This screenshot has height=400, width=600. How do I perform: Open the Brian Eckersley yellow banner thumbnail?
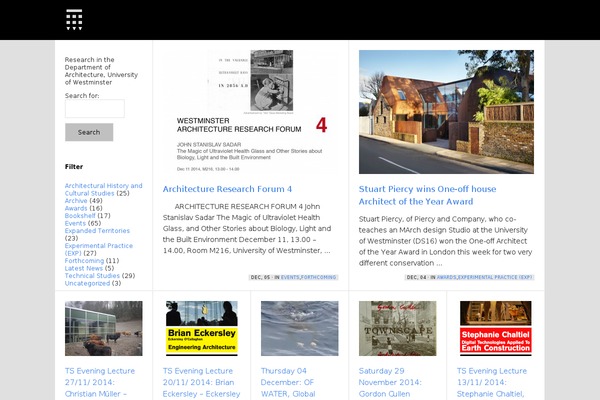[x=202, y=328]
